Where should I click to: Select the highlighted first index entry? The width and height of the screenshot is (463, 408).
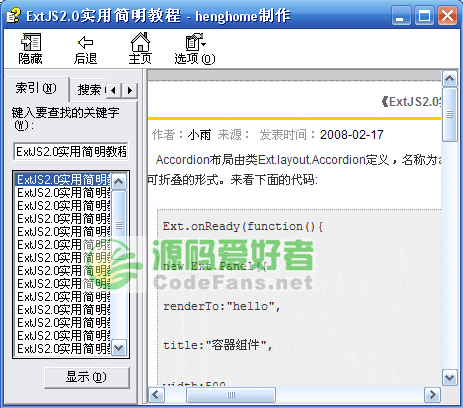click(63, 180)
